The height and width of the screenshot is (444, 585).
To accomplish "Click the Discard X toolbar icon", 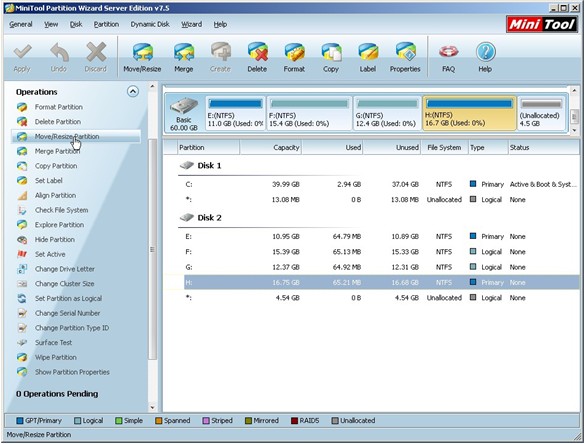I will 96,52.
